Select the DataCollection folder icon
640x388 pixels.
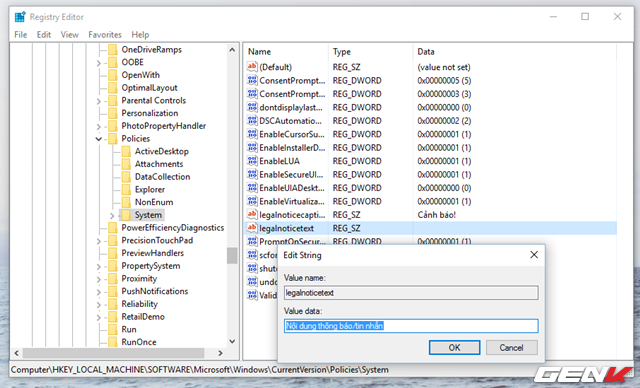tap(126, 177)
